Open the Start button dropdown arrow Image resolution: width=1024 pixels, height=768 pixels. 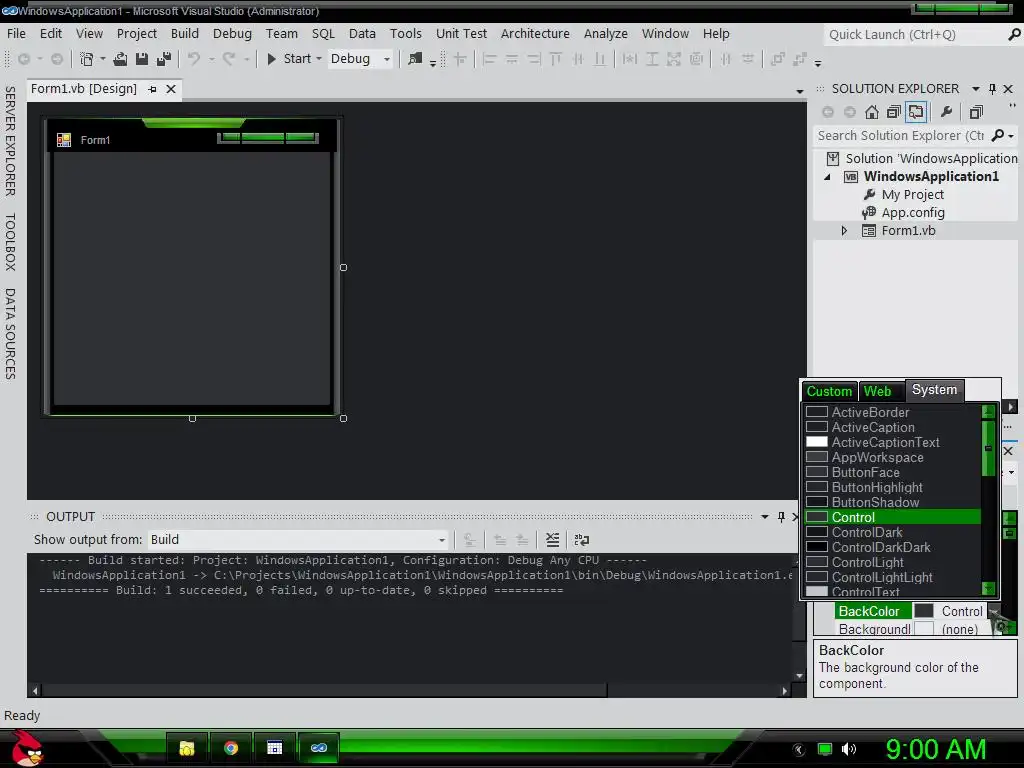pos(319,59)
